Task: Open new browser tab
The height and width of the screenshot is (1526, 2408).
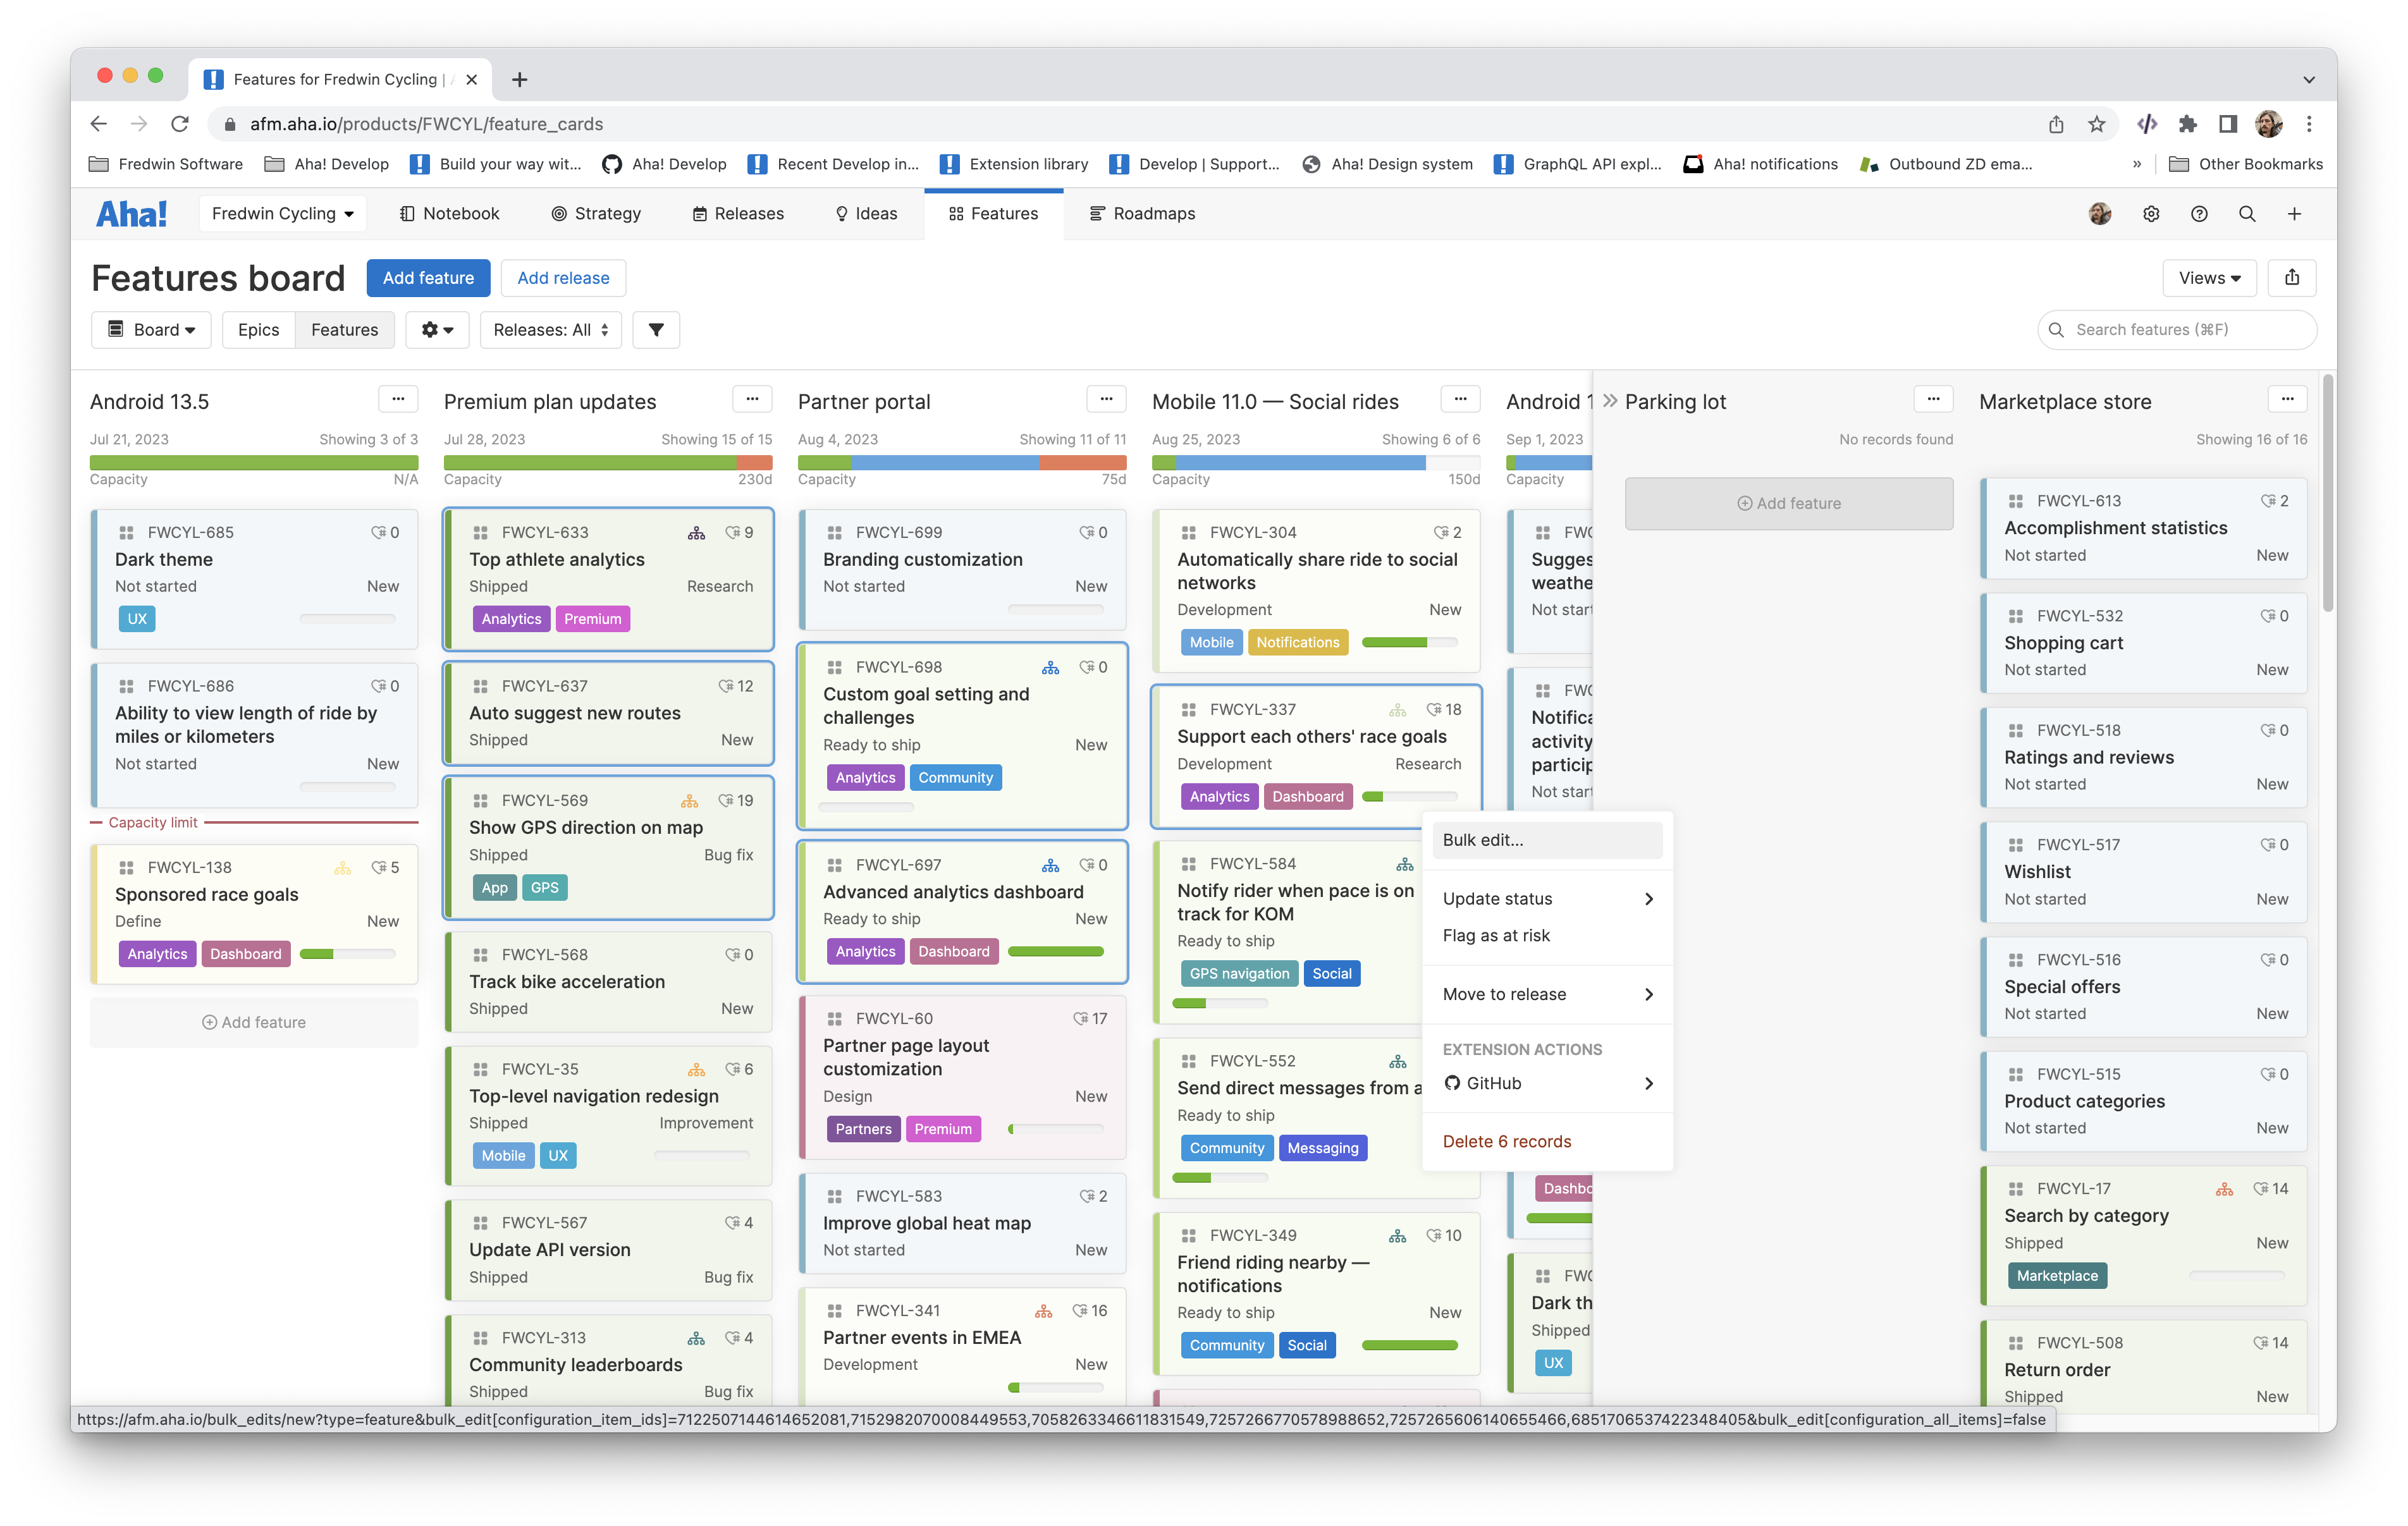Action: (x=520, y=80)
